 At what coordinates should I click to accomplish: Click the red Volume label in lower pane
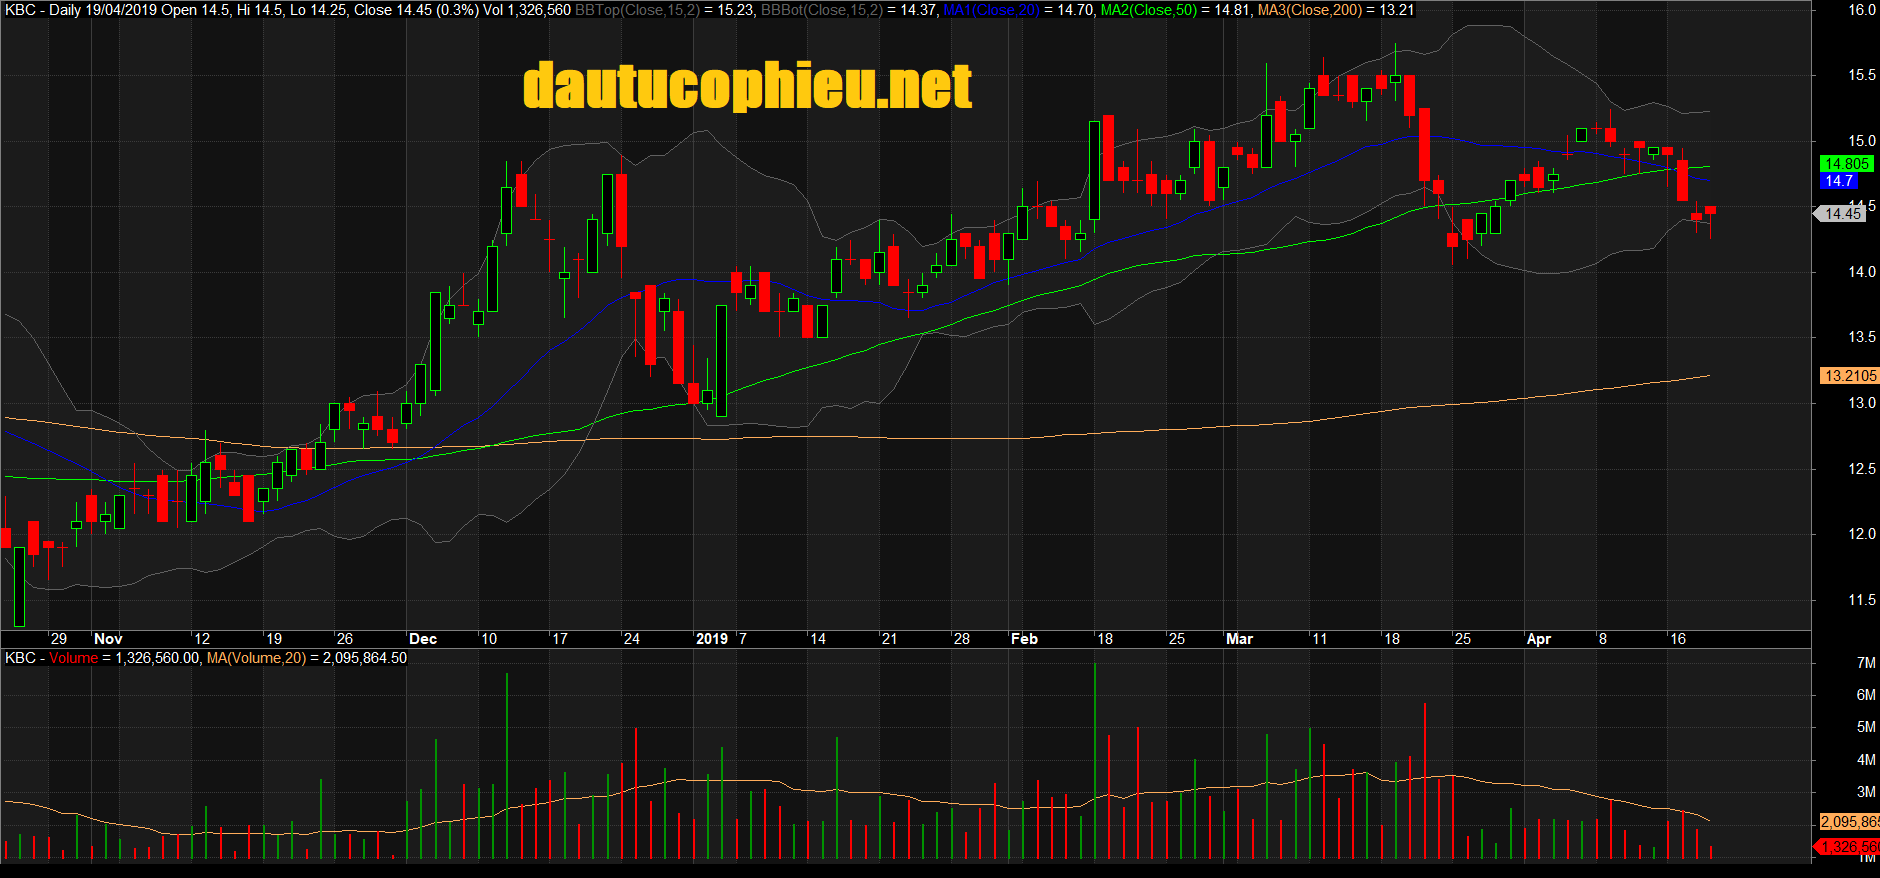pyautogui.click(x=73, y=658)
